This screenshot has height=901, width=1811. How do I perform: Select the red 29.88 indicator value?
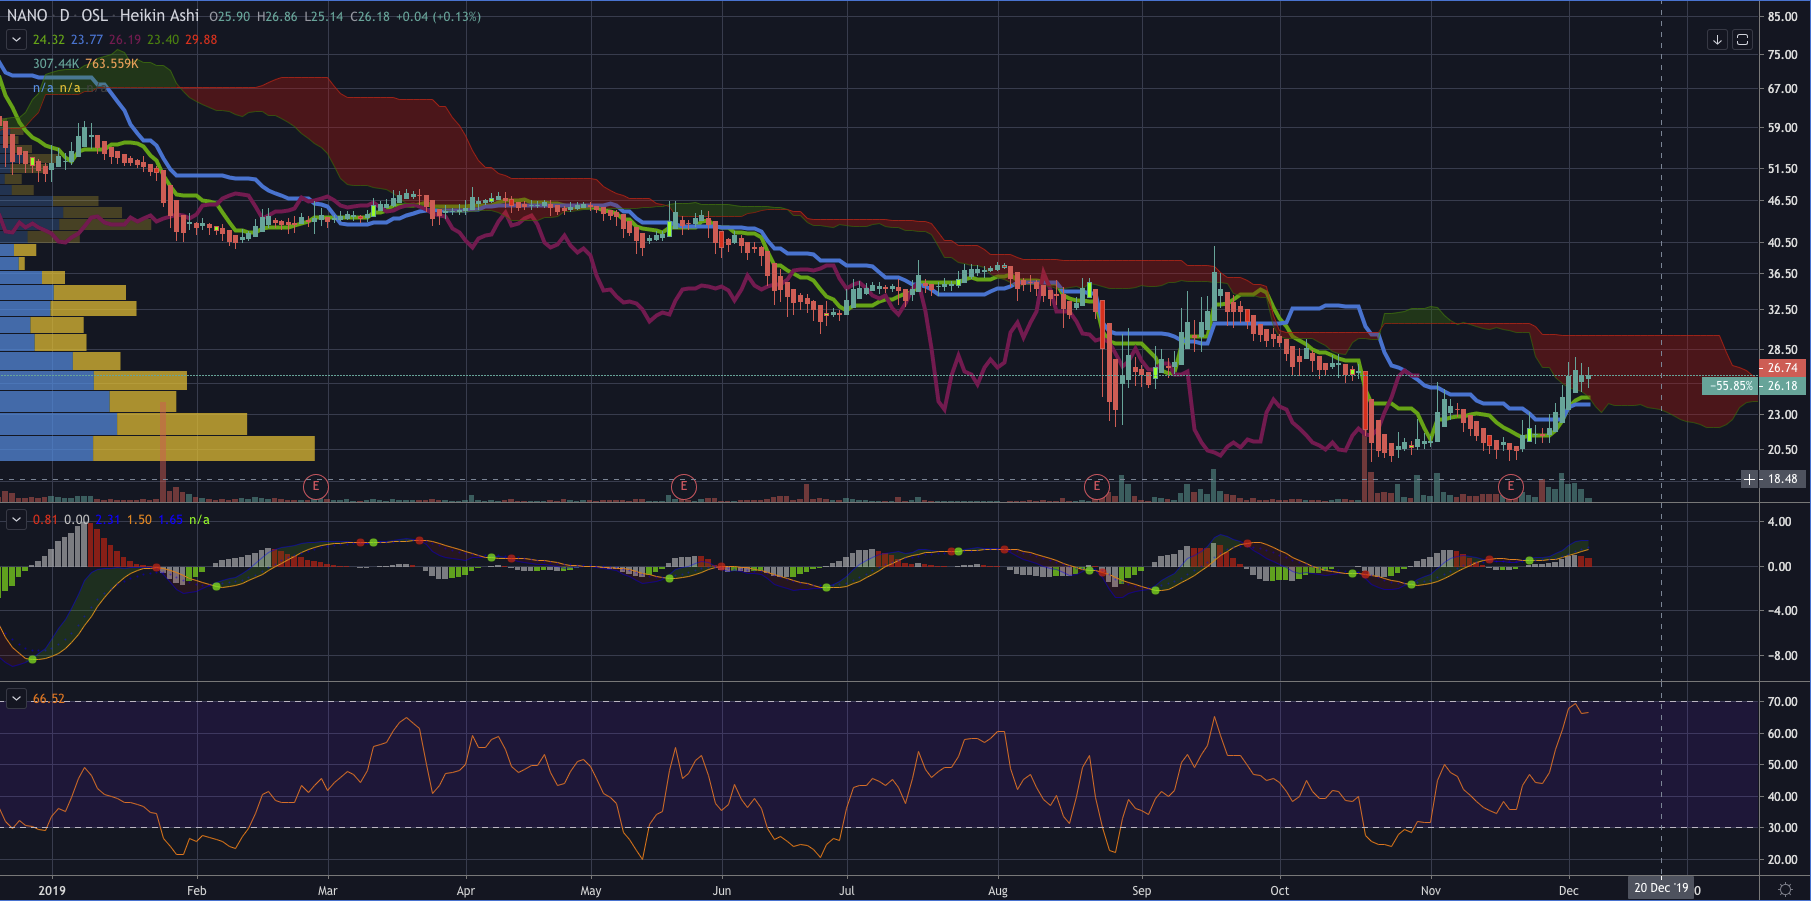201,40
